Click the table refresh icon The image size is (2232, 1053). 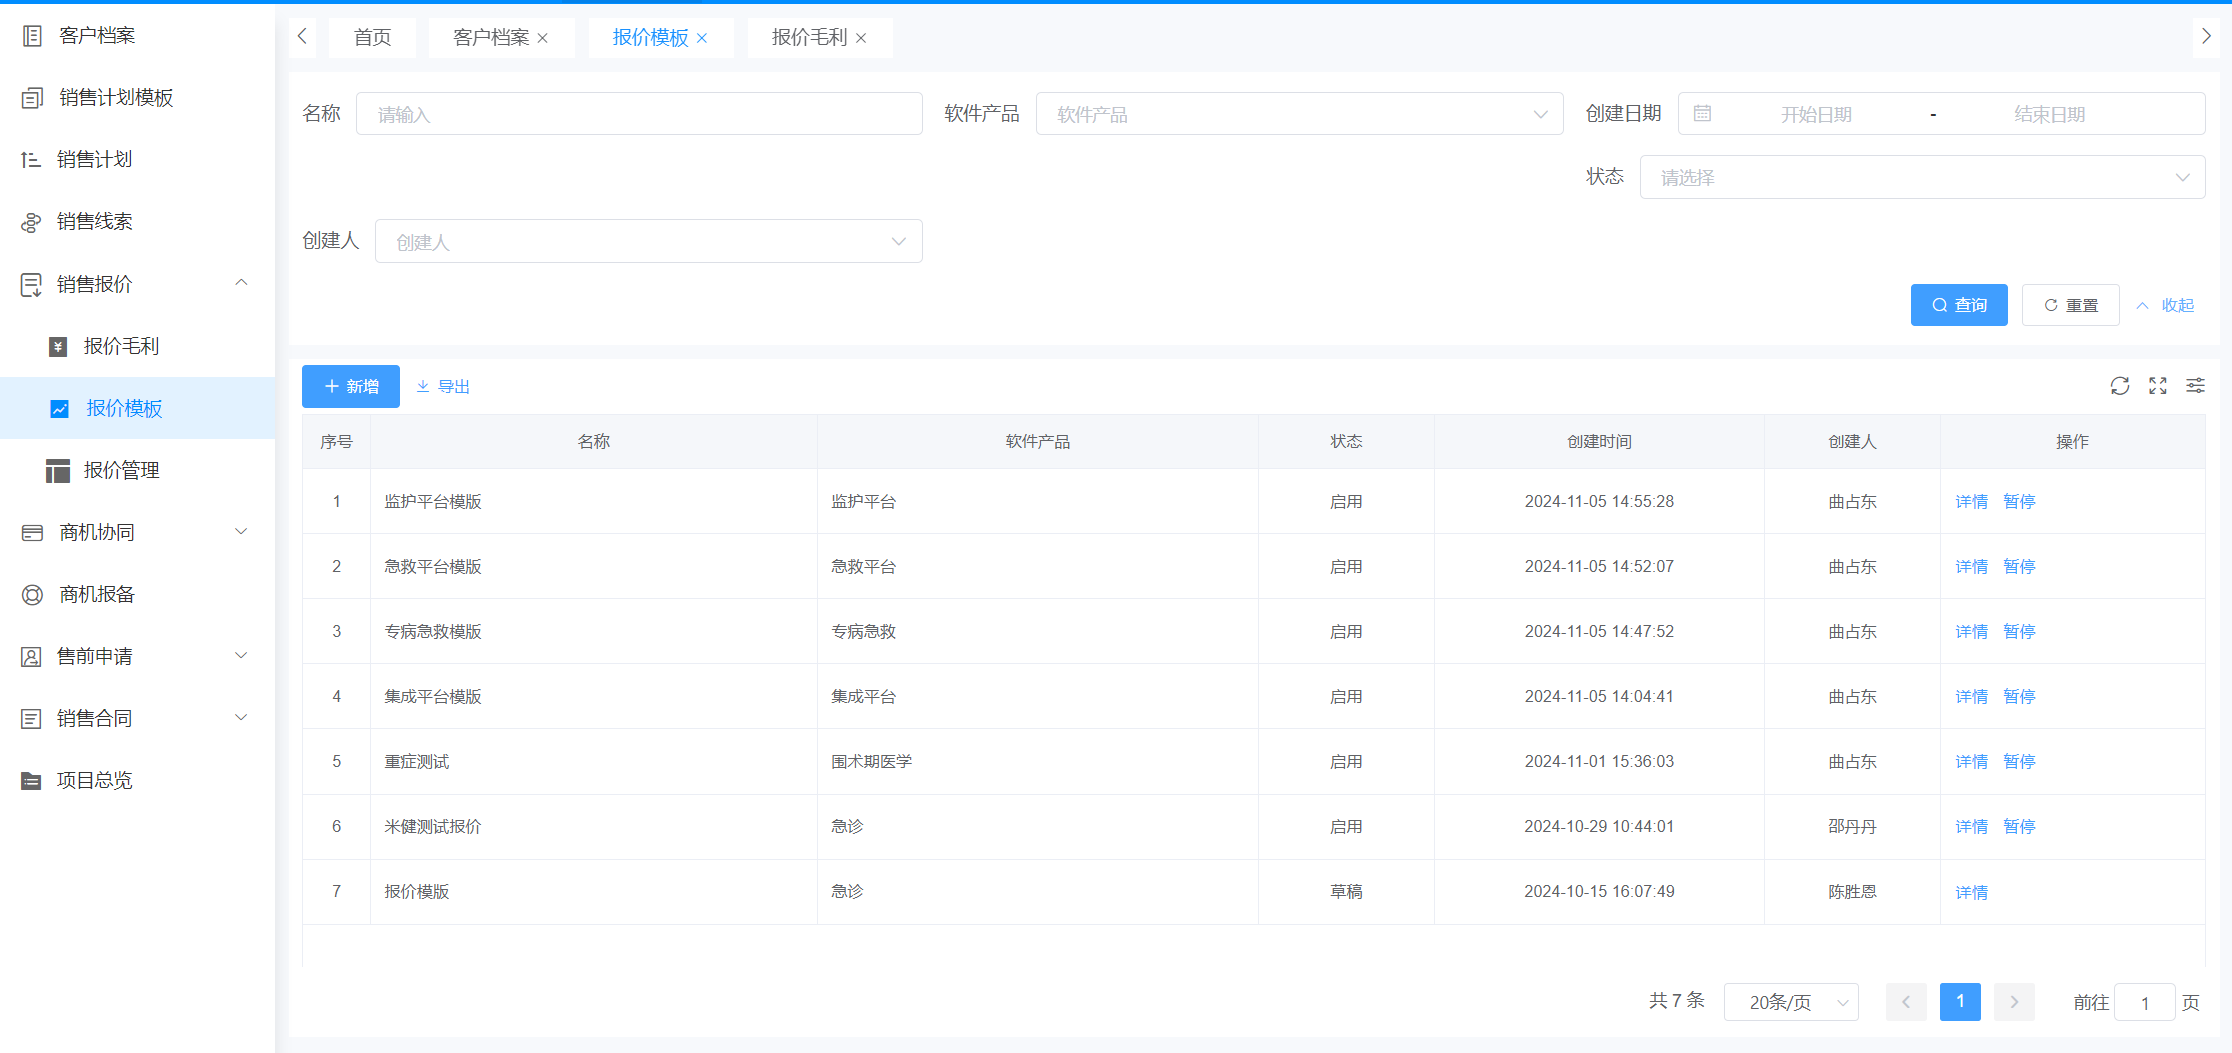2119,386
